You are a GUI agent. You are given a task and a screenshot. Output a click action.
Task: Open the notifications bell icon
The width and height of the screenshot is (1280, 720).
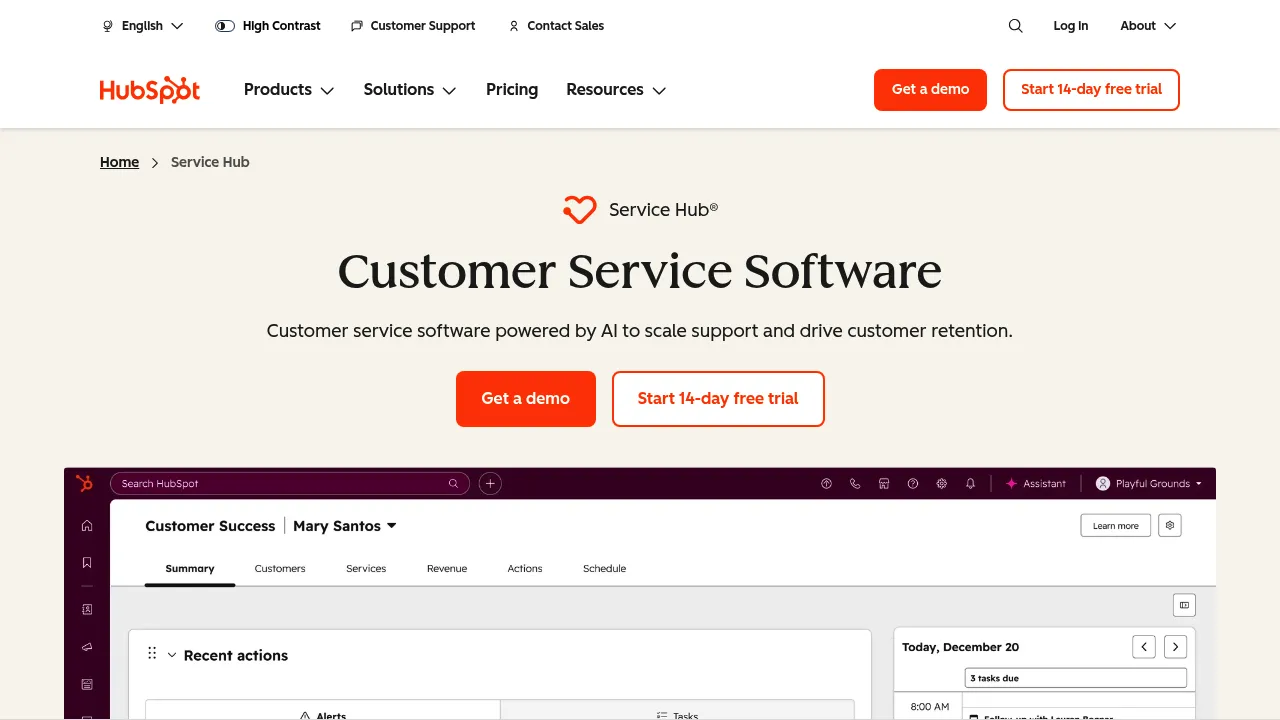[970, 483]
